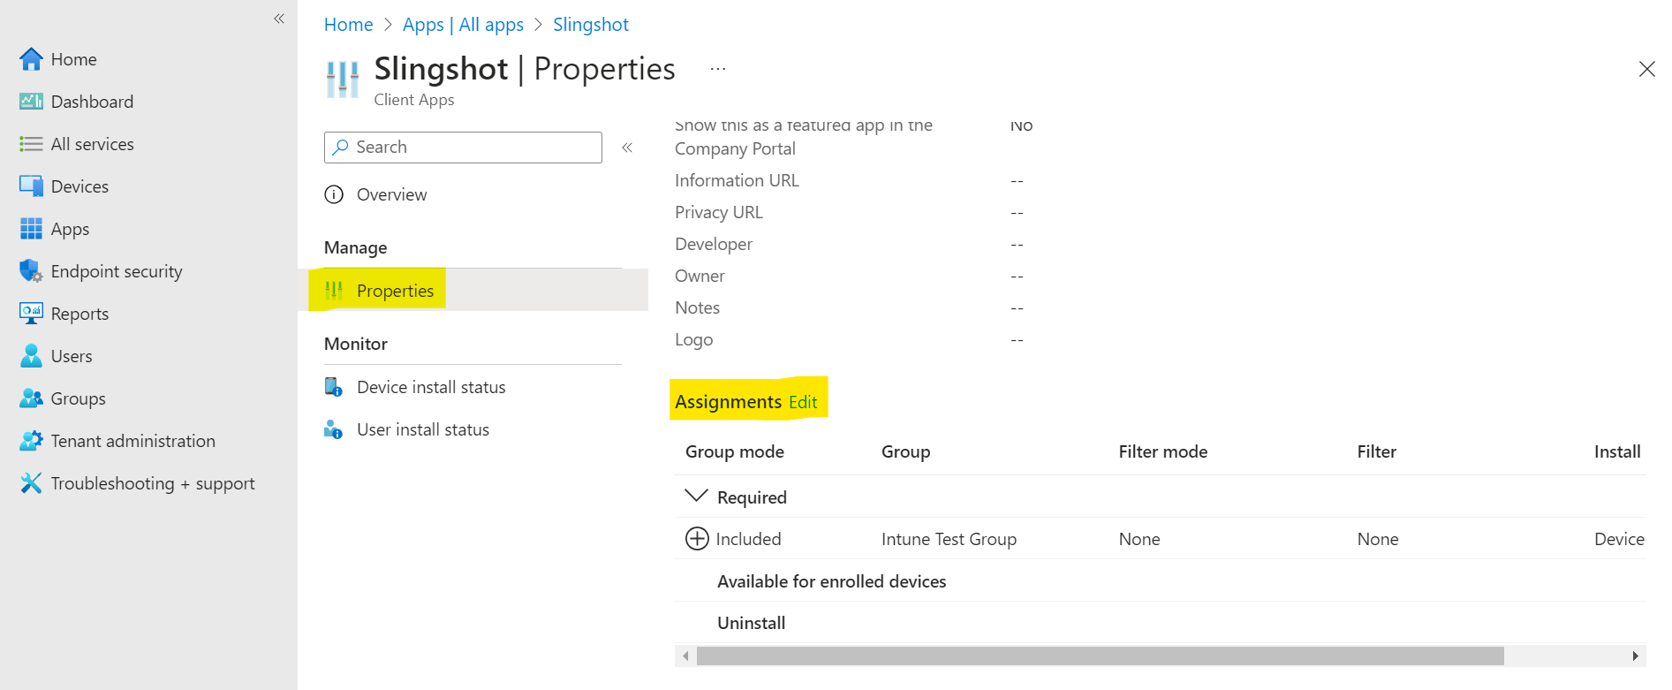Collapse the left portal sidebar
This screenshot has width=1672, height=690.
[x=279, y=18]
